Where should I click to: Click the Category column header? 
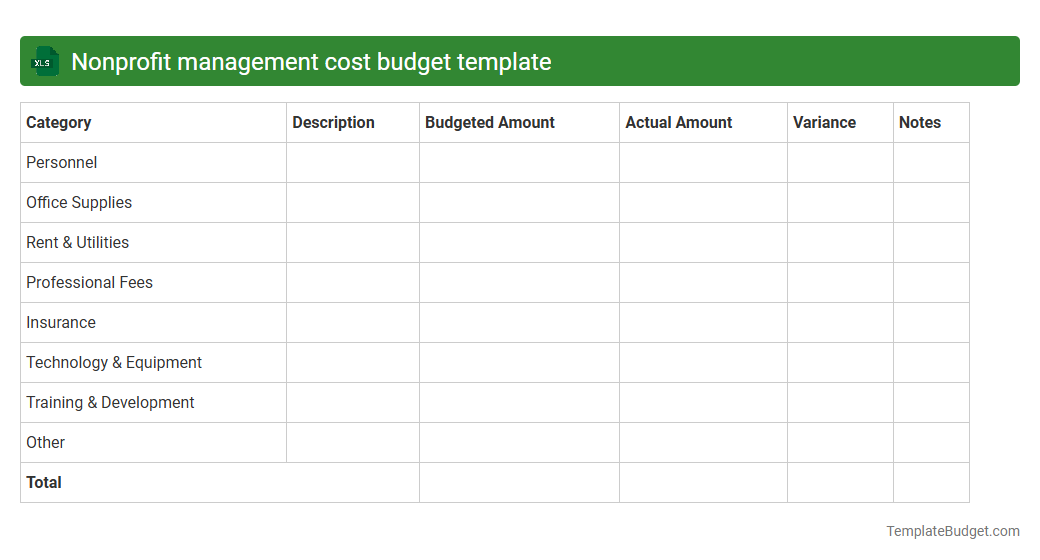153,123
